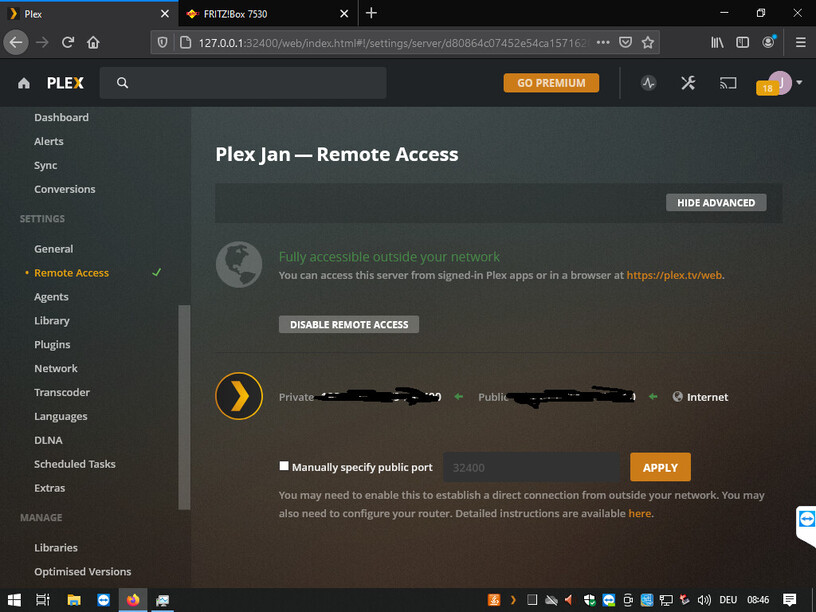Click the address bar URL
Screen dimensions: 816x612
[x=393, y=43]
